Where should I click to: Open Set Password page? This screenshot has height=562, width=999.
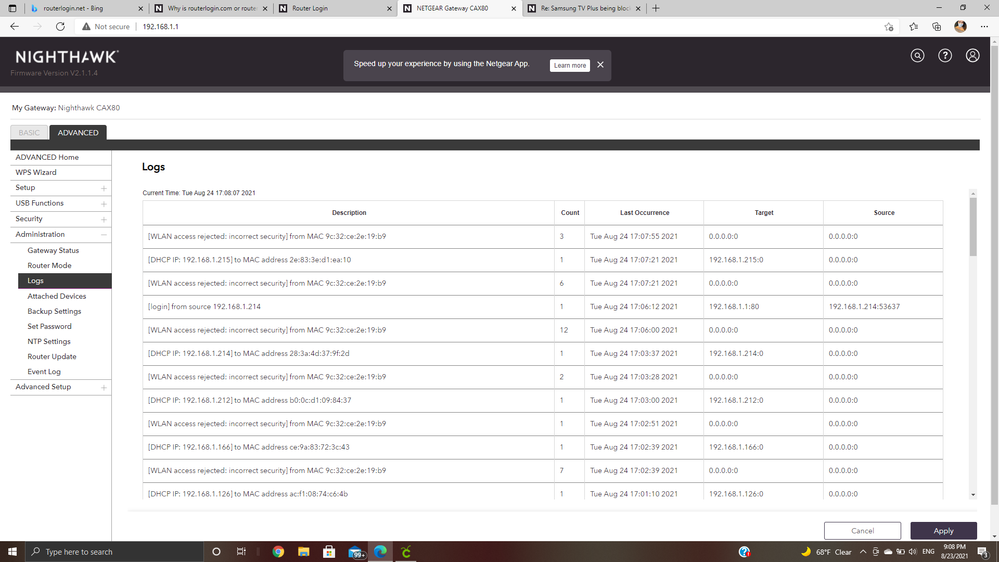[x=49, y=326]
